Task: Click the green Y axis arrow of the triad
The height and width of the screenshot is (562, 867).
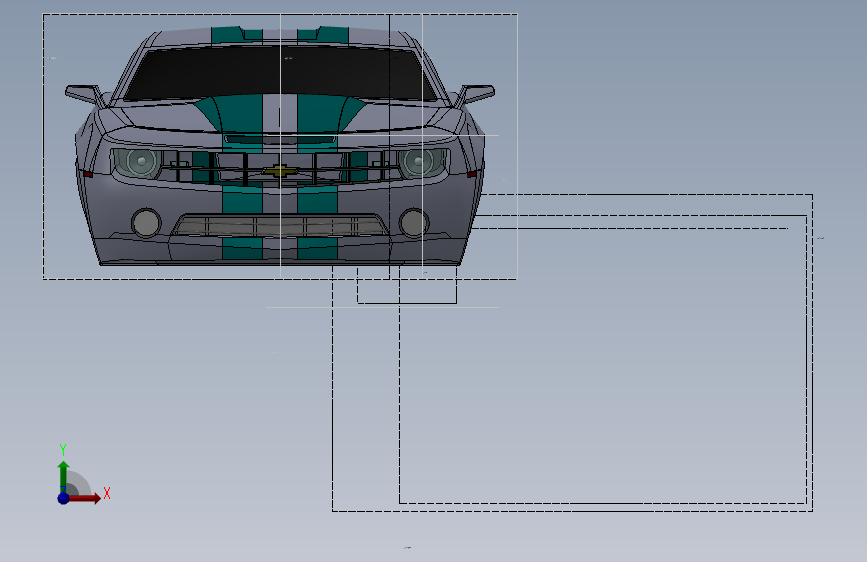Action: (x=63, y=476)
